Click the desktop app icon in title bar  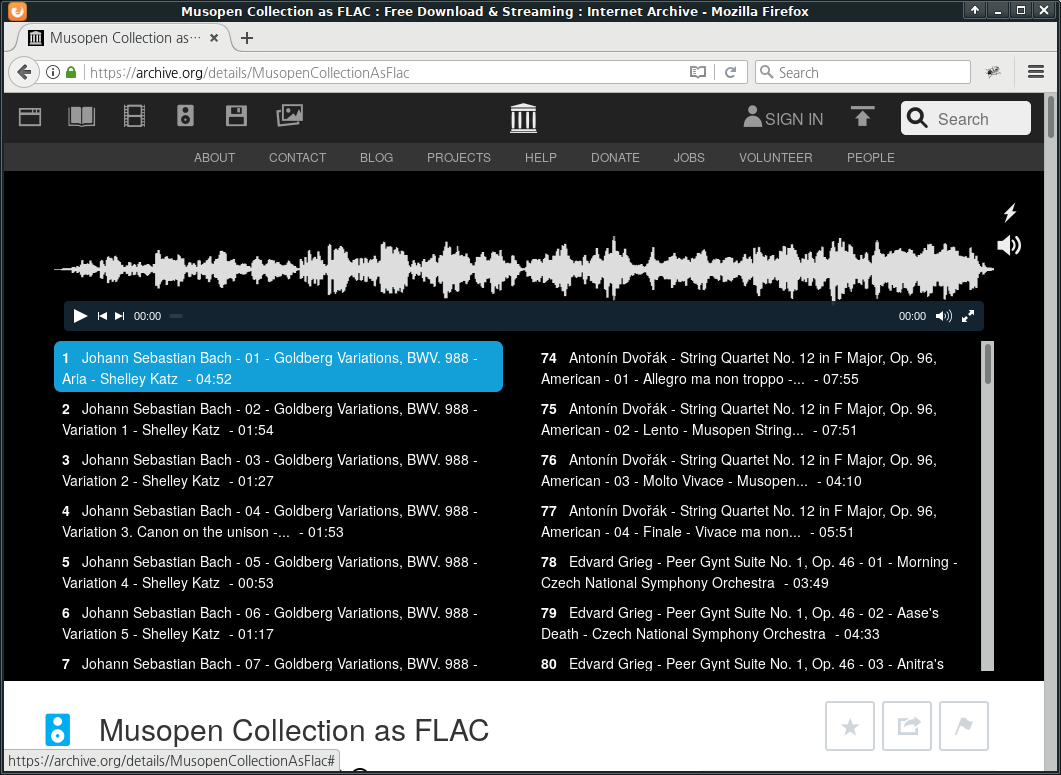click(x=18, y=11)
